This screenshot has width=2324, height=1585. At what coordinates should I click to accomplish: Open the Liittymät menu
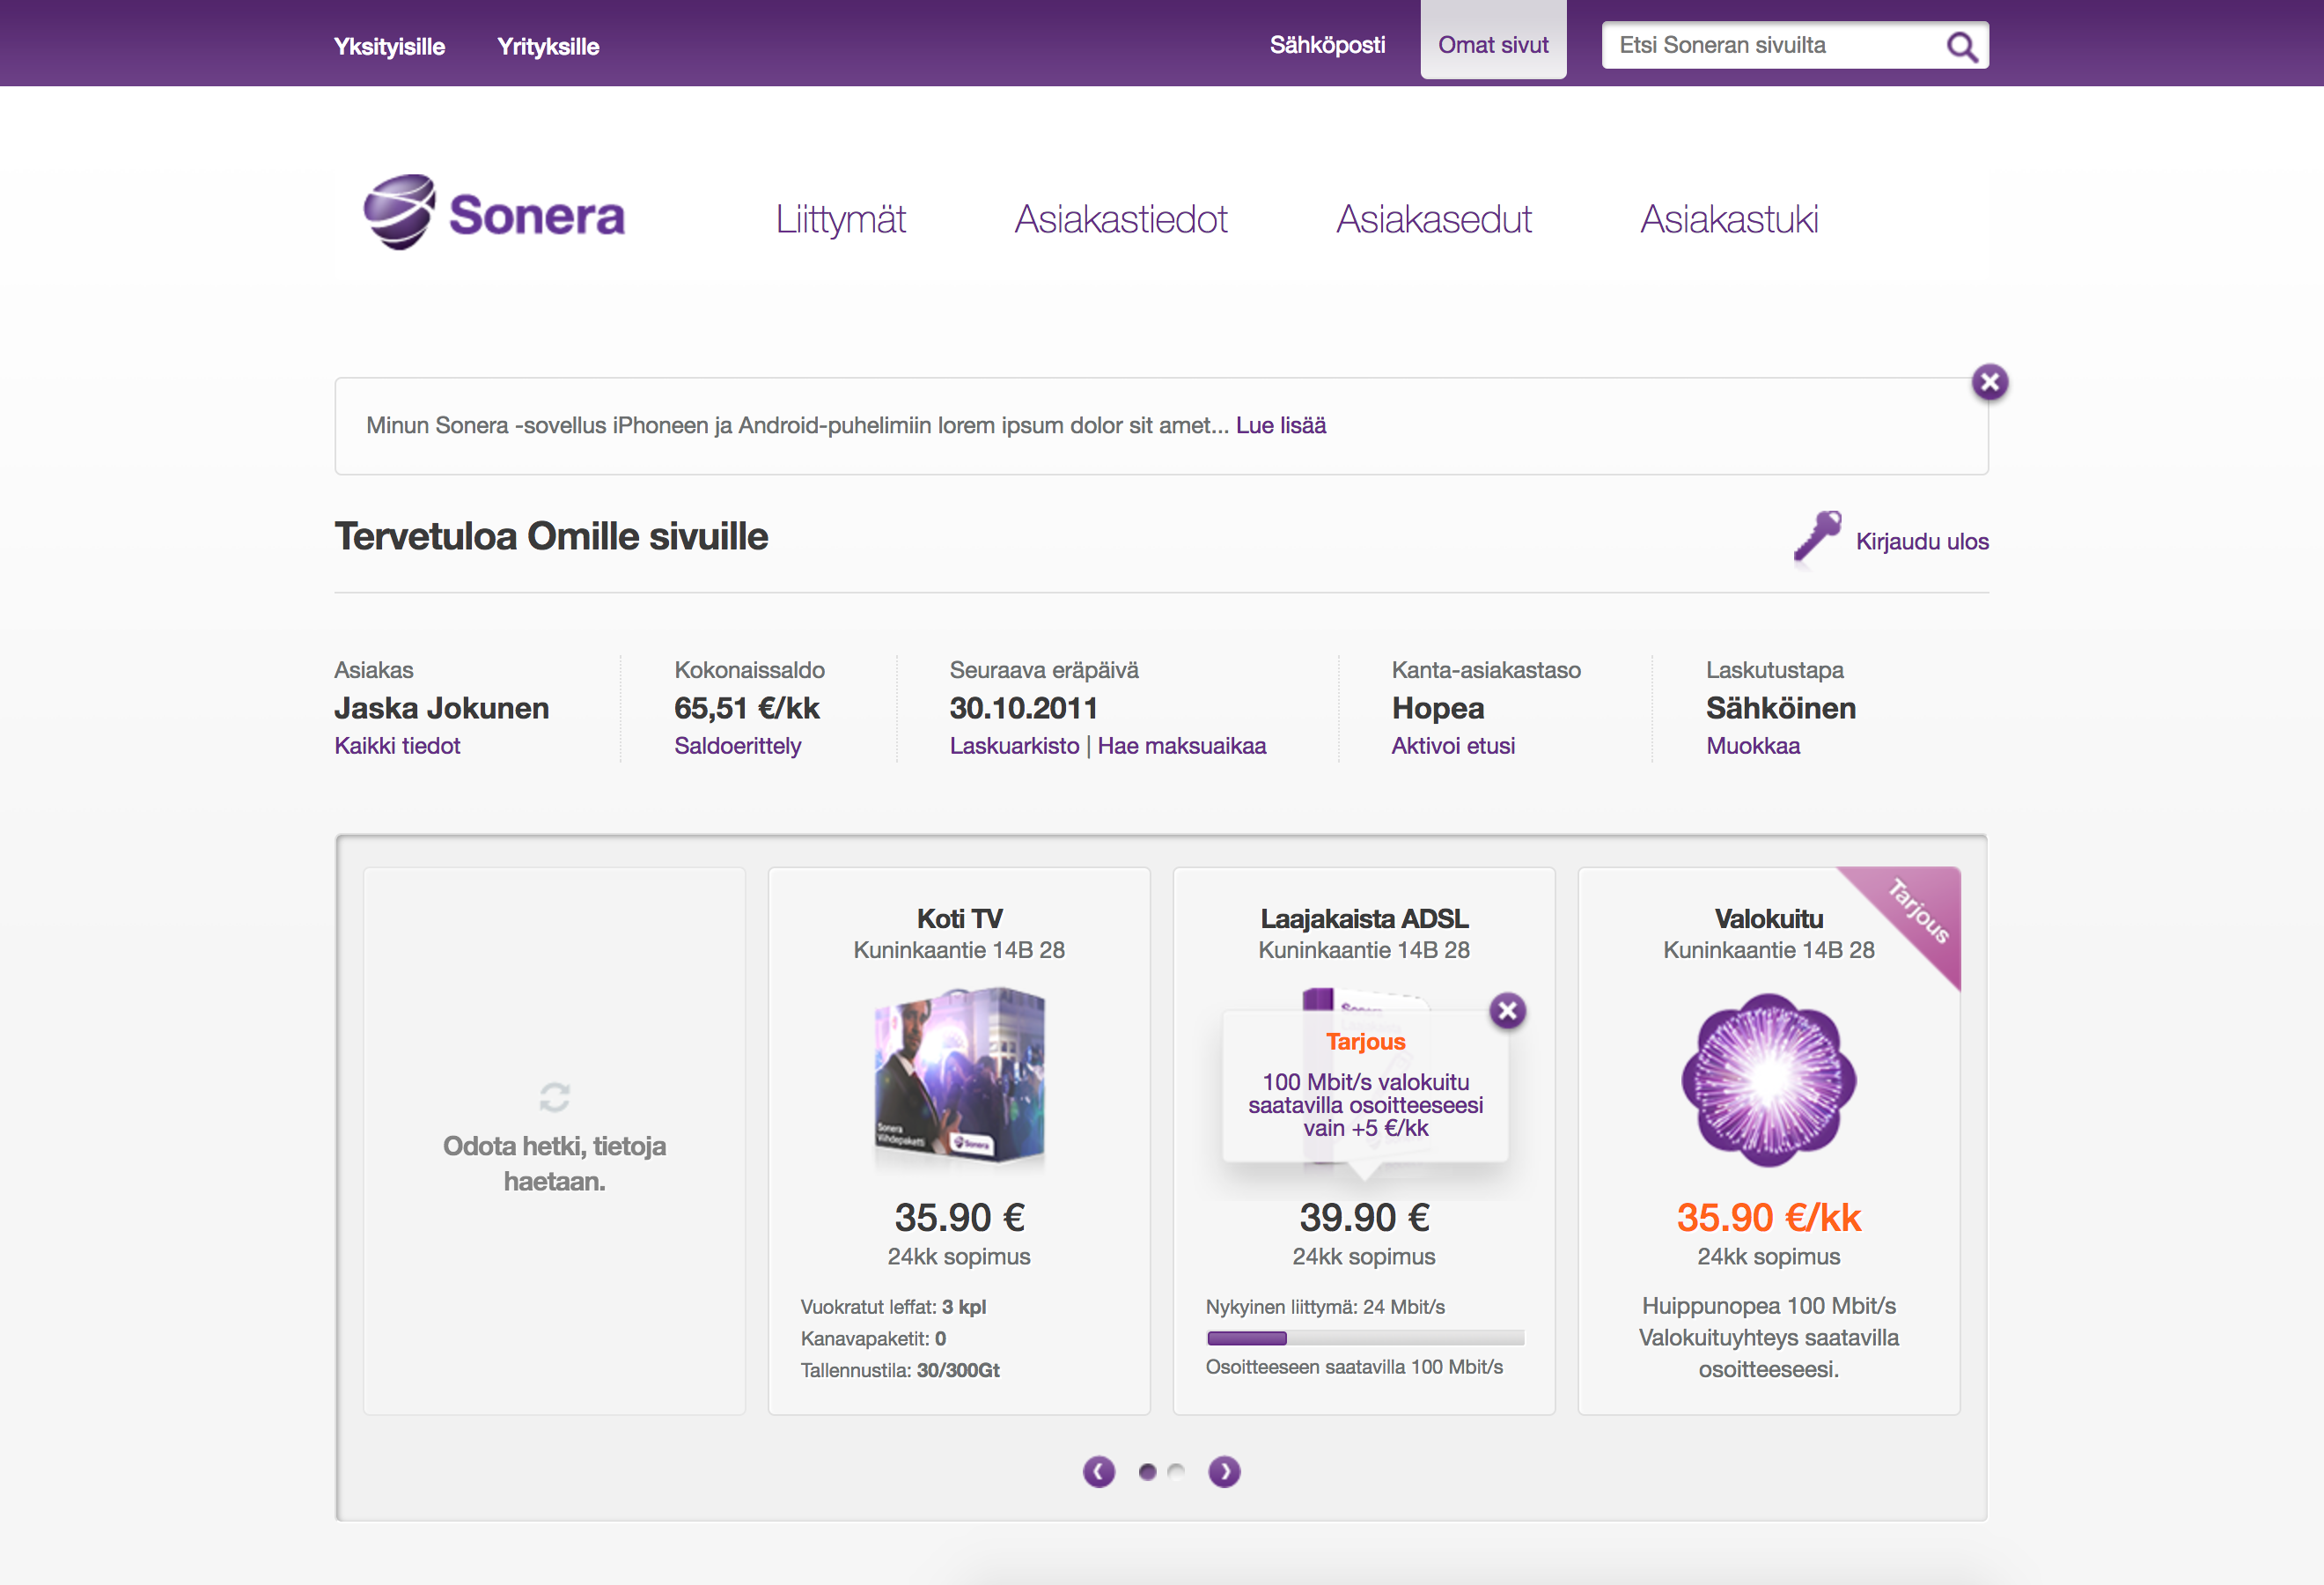click(x=840, y=219)
